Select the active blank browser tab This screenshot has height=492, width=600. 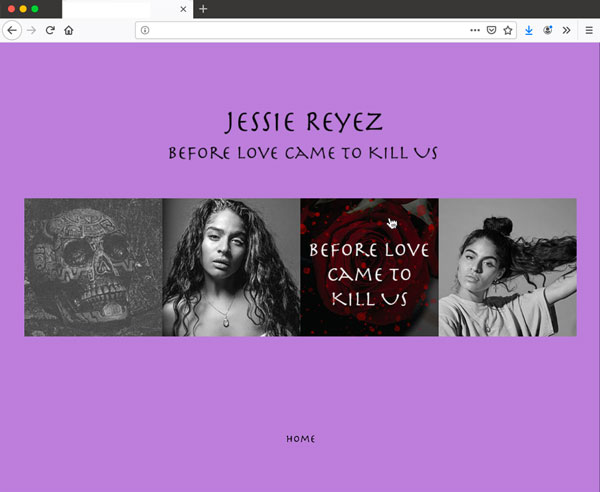[x=127, y=9]
